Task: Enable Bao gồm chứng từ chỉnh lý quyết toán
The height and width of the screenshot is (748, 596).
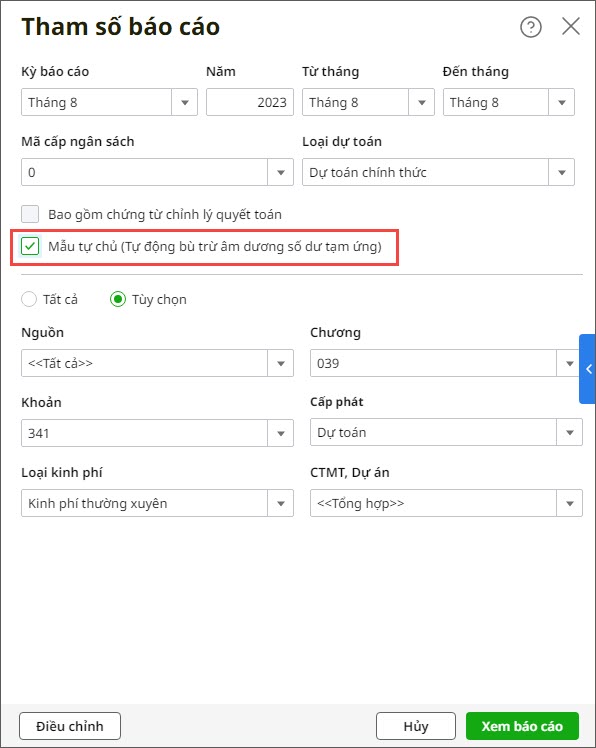Action: (x=30, y=214)
